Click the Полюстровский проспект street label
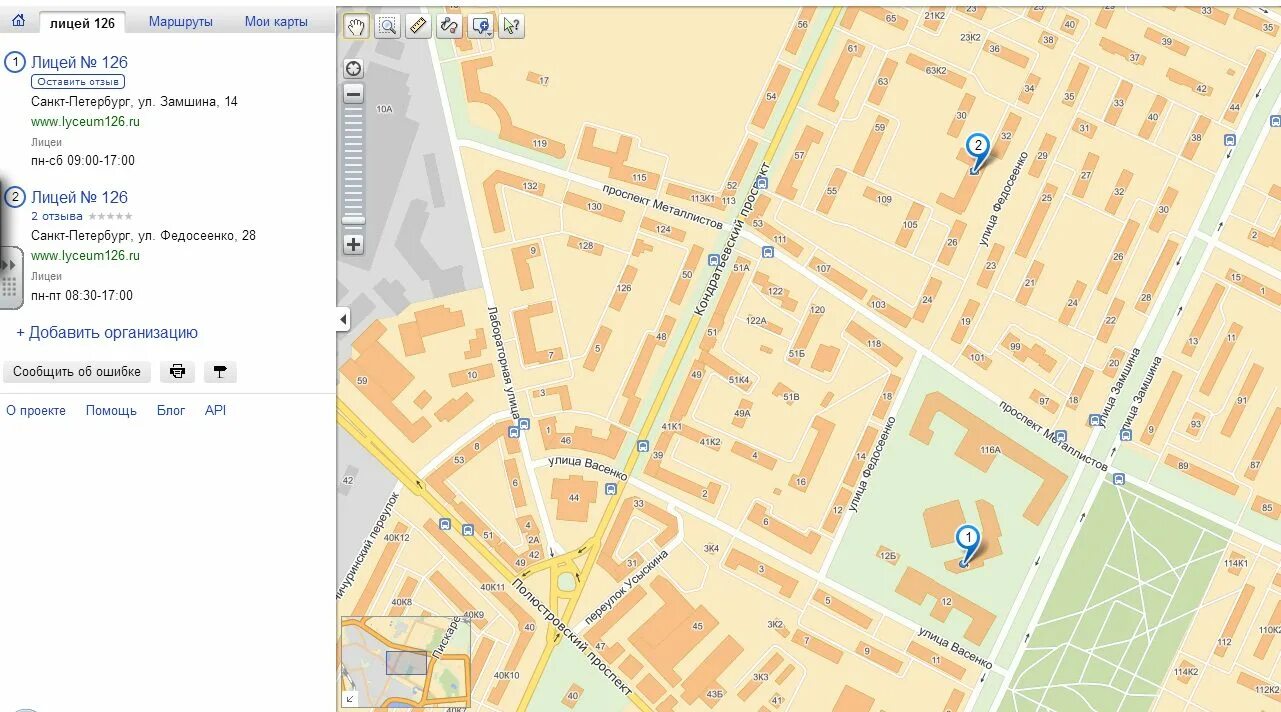The image size is (1281, 712). coord(572,637)
